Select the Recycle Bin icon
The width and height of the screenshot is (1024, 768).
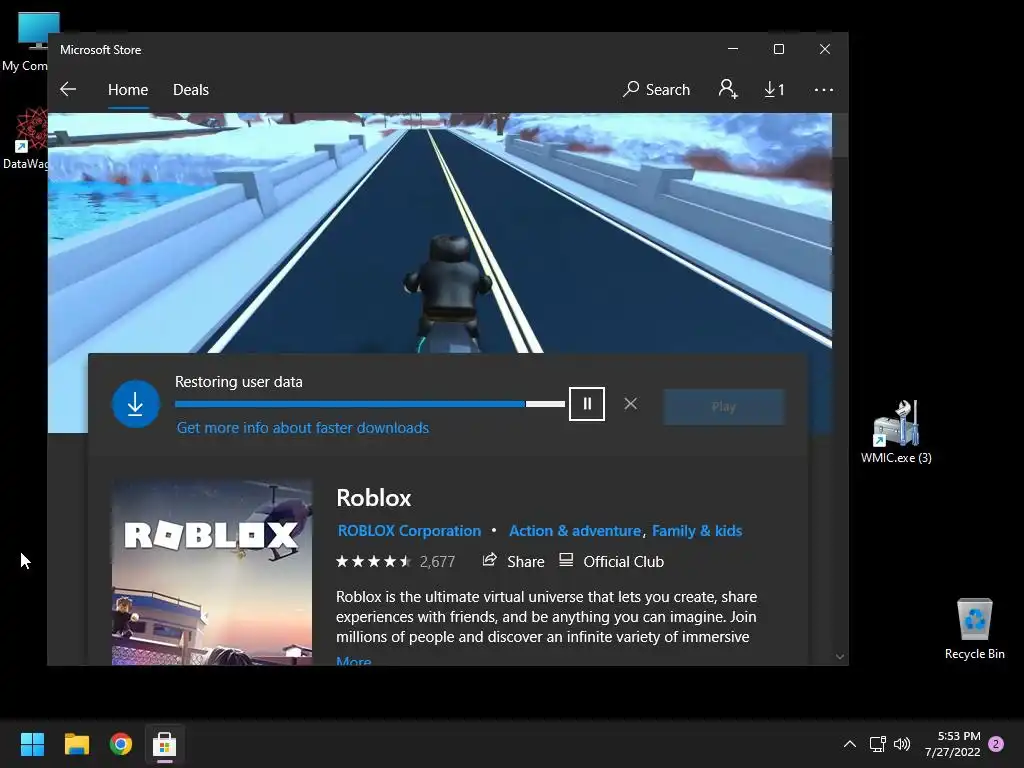[x=974, y=629]
